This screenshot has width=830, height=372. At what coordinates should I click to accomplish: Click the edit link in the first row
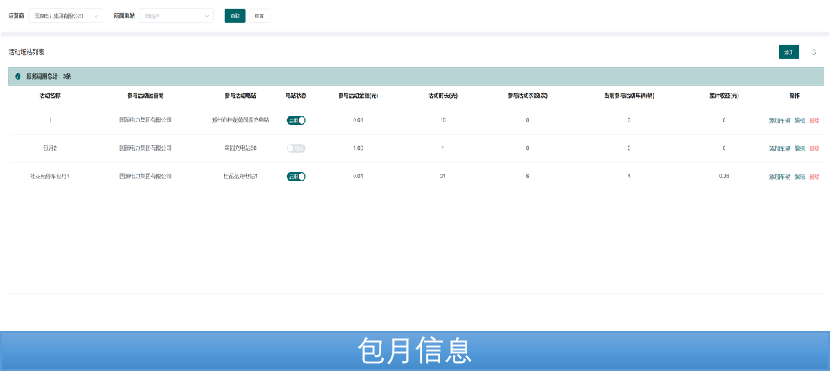(x=800, y=121)
